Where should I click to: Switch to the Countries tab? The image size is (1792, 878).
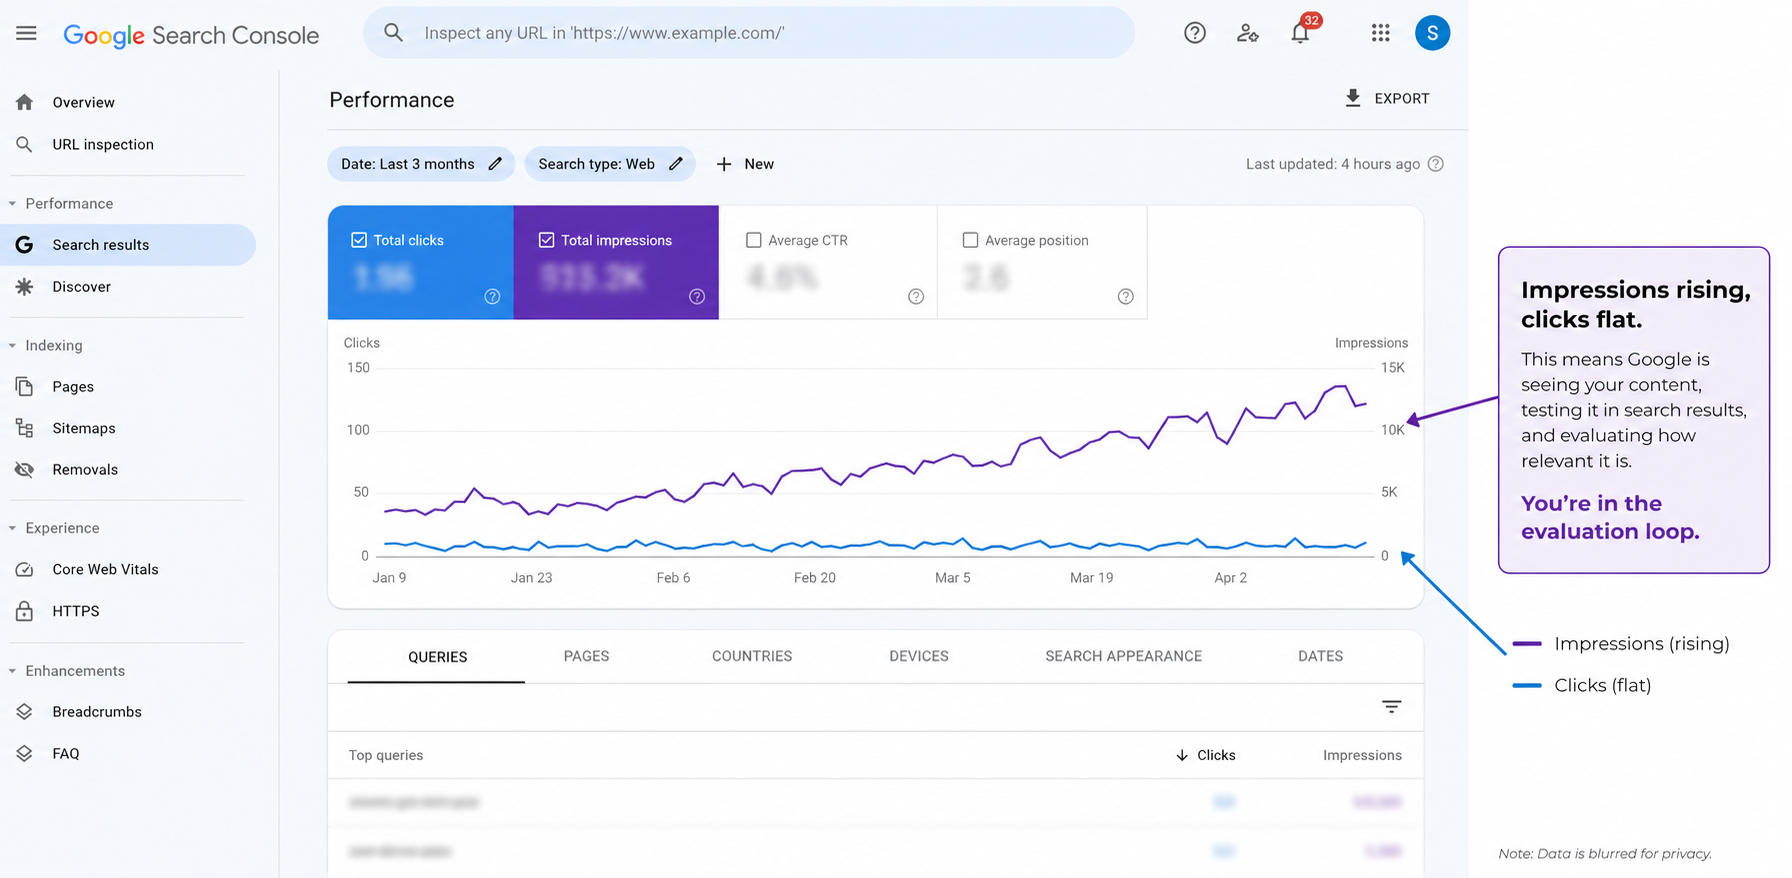[752, 656]
